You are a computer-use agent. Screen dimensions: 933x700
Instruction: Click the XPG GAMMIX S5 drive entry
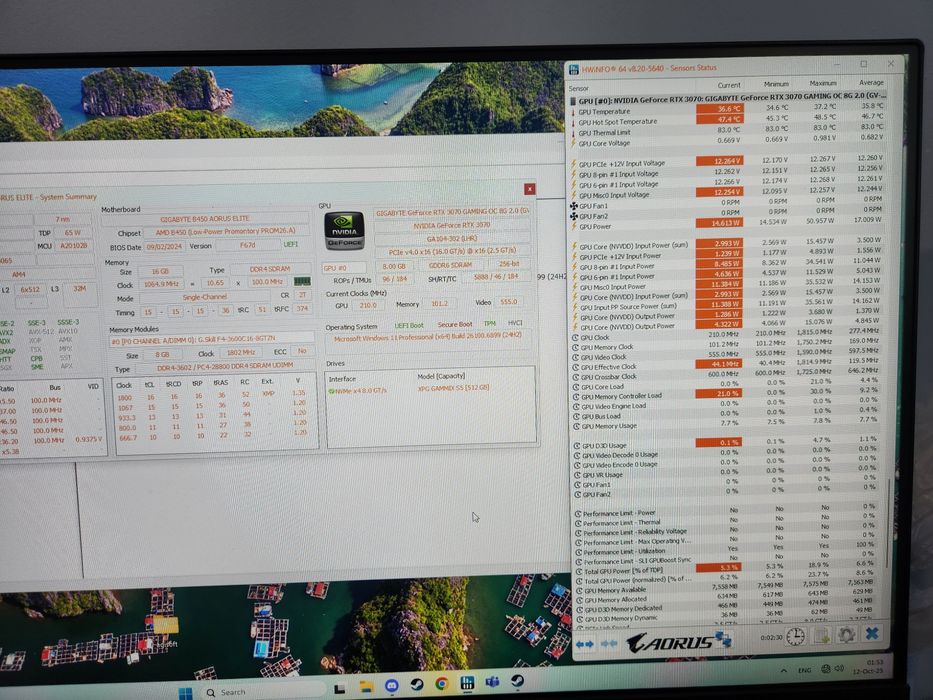pyautogui.click(x=453, y=388)
